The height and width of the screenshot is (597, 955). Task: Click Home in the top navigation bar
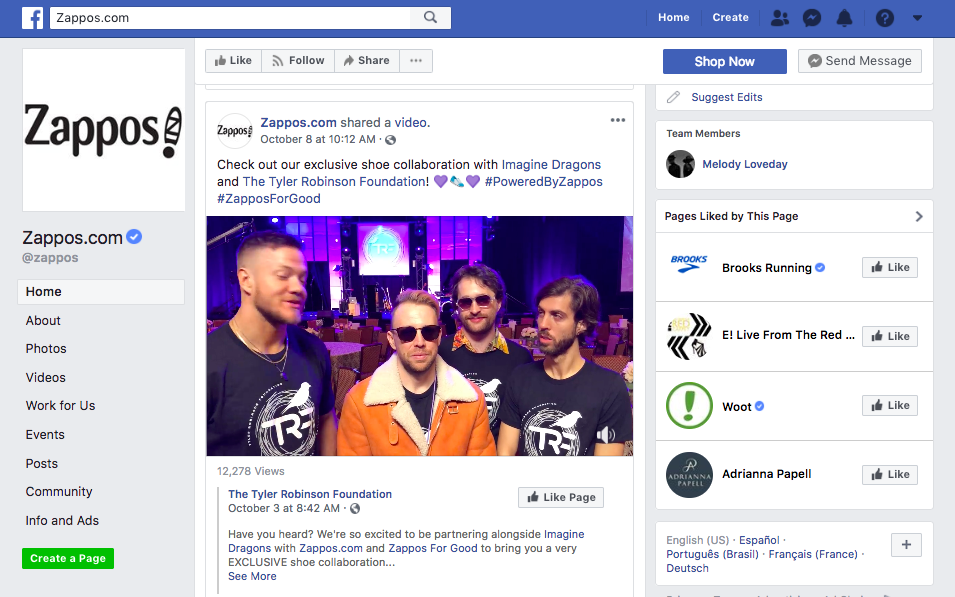[x=674, y=18]
